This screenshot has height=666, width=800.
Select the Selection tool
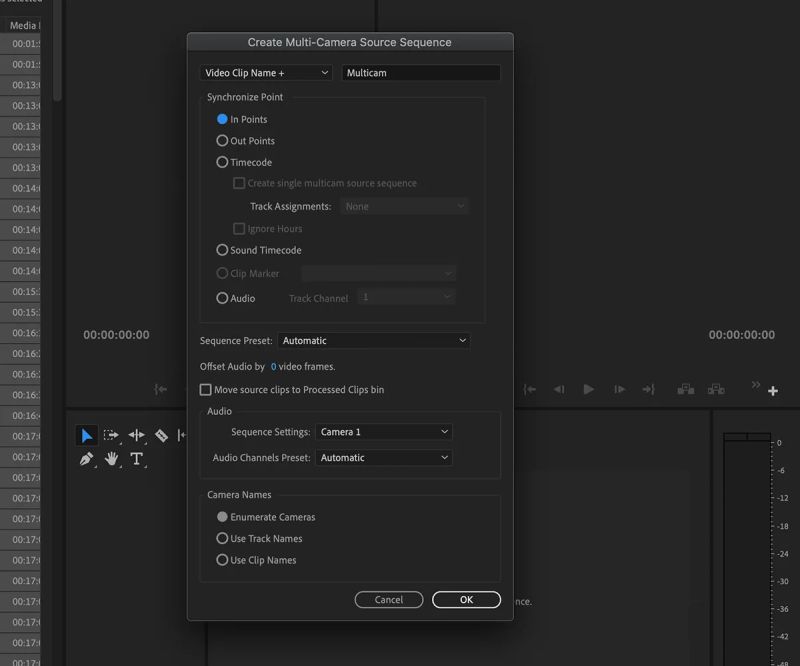85,435
